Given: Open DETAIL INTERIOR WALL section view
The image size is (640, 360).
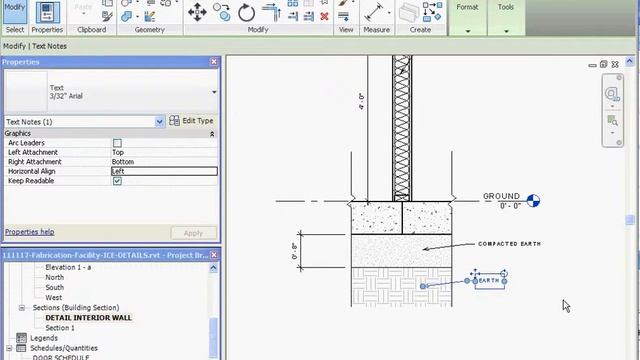Looking at the screenshot, I should point(89,318).
